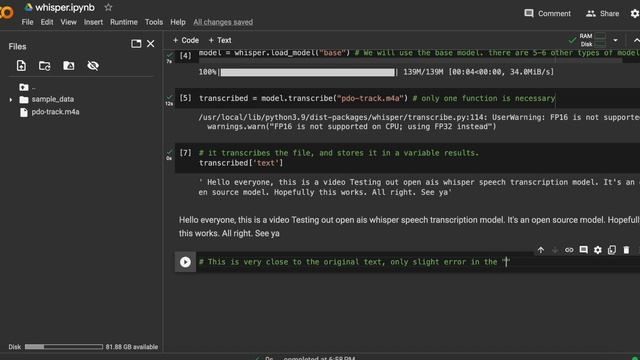Viewport: 640px width, 360px height.
Task: Open the Tools menu
Action: coord(154,22)
